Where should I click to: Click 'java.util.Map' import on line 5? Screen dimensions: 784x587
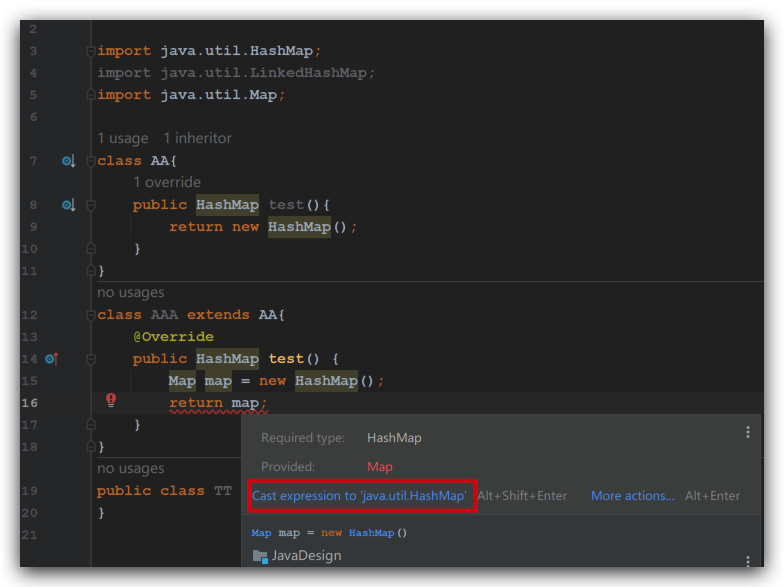218,95
